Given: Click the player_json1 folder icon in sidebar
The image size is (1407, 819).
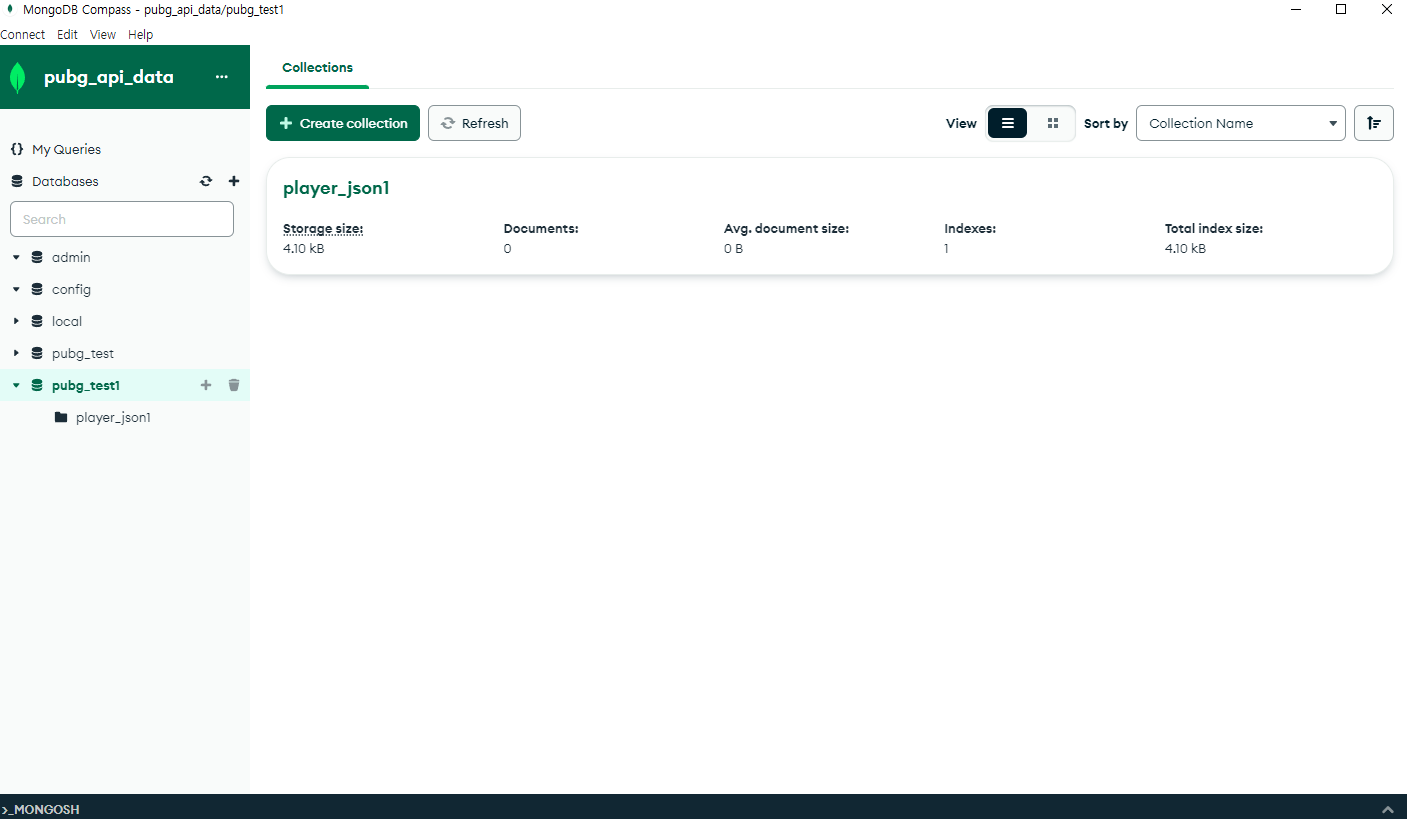Looking at the screenshot, I should pos(61,417).
